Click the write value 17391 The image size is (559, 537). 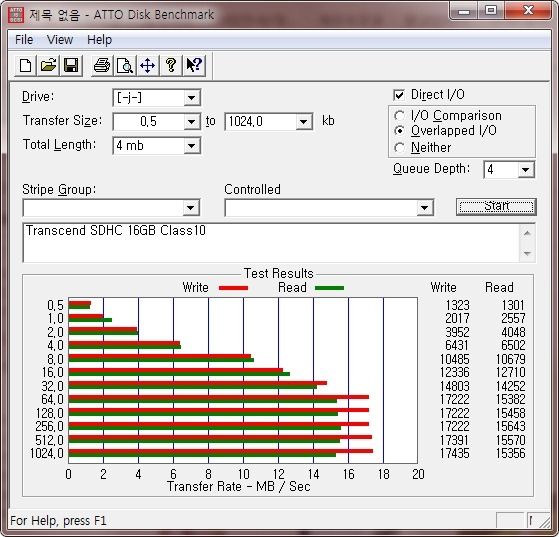[x=455, y=440]
